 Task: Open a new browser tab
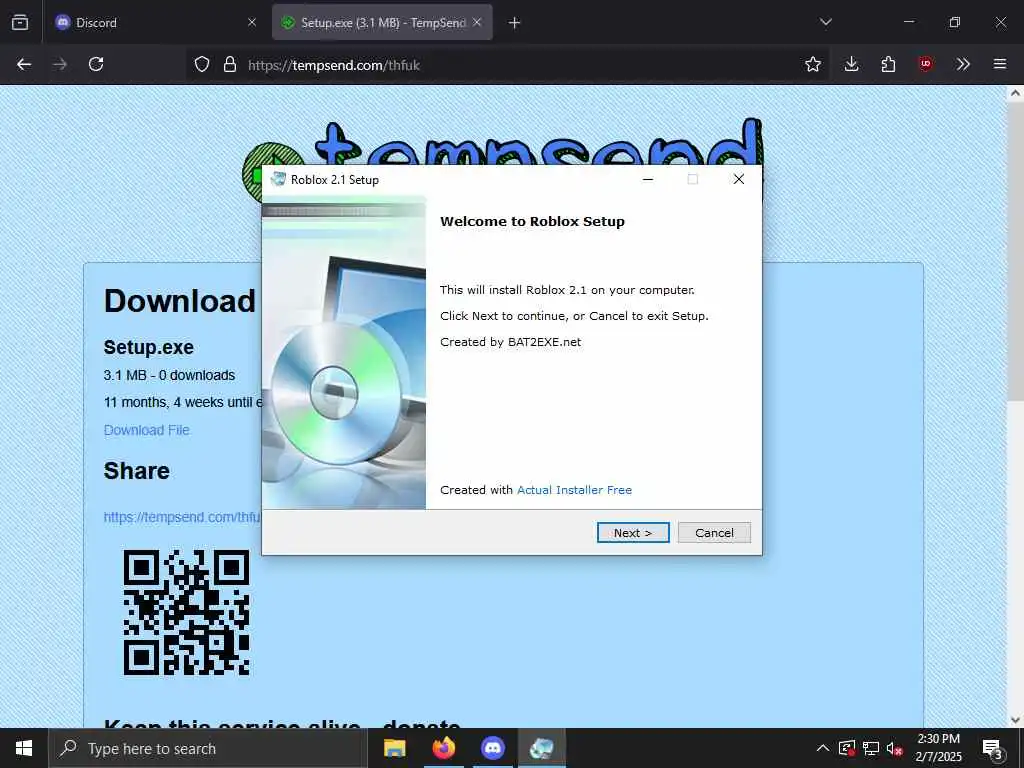pos(514,23)
